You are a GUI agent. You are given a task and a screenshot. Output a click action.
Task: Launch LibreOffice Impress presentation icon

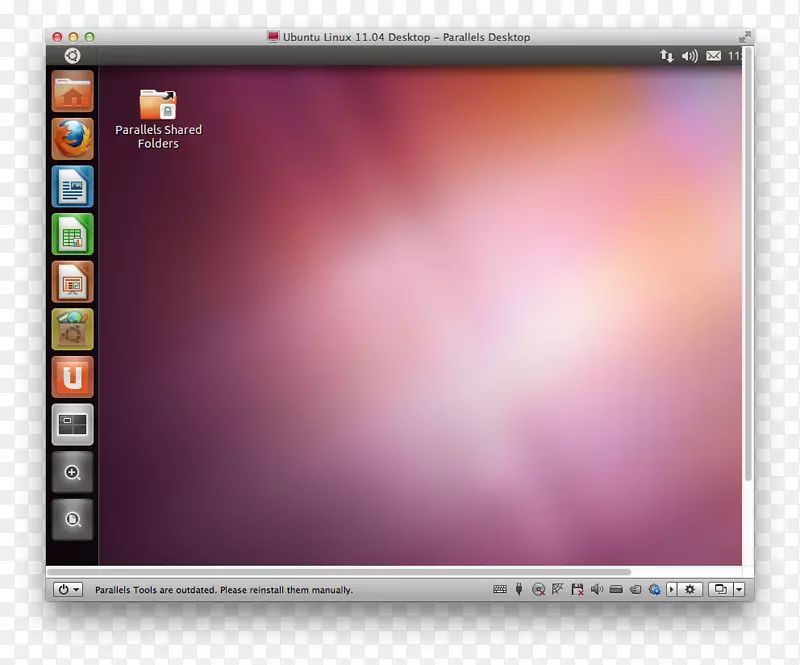click(x=72, y=282)
